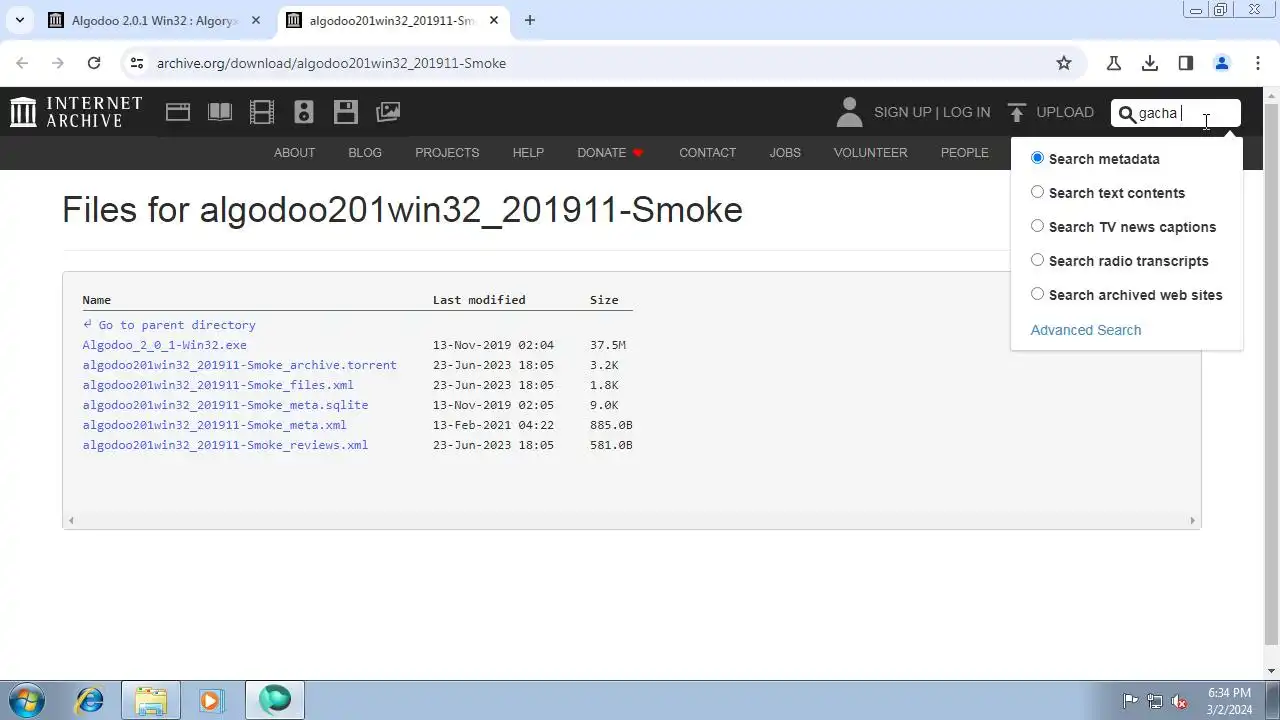Click the search magnifier icon

1127,114
